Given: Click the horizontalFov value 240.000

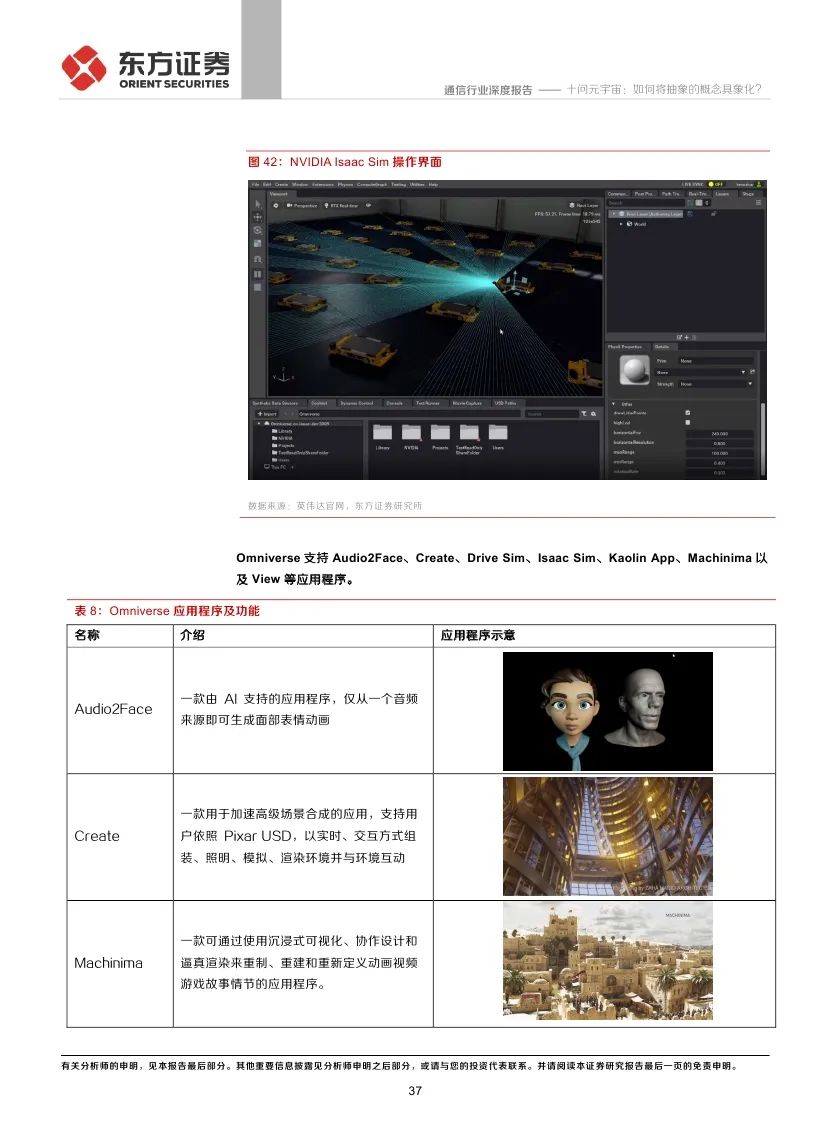Looking at the screenshot, I should click(x=719, y=434).
